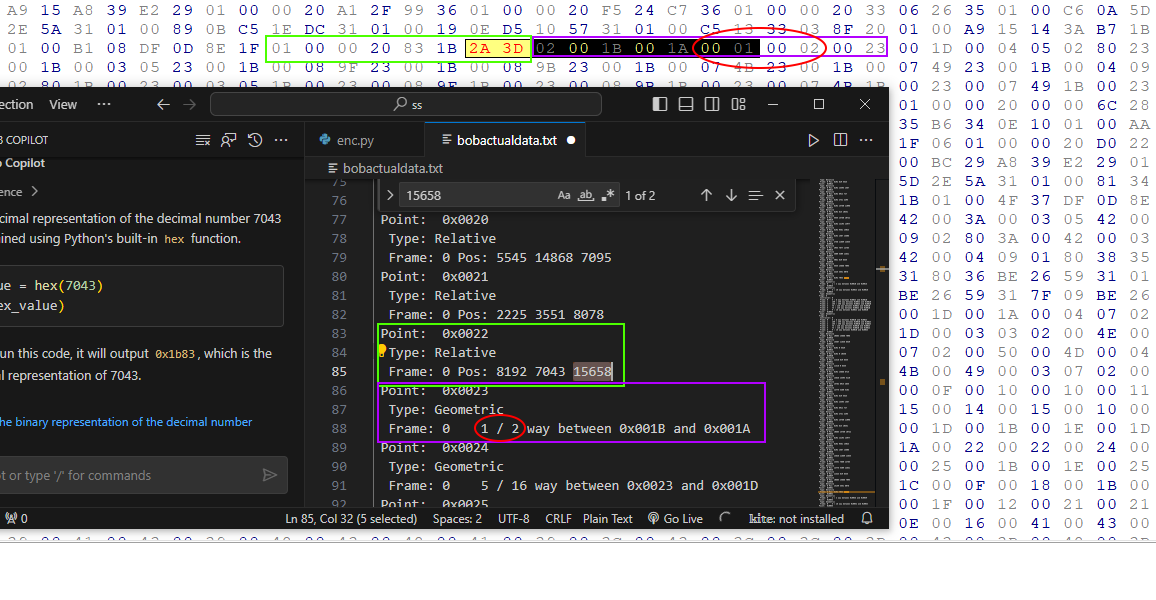The width and height of the screenshot is (1156, 600).
Task: Open notifications bell in status bar
Action: point(867,519)
